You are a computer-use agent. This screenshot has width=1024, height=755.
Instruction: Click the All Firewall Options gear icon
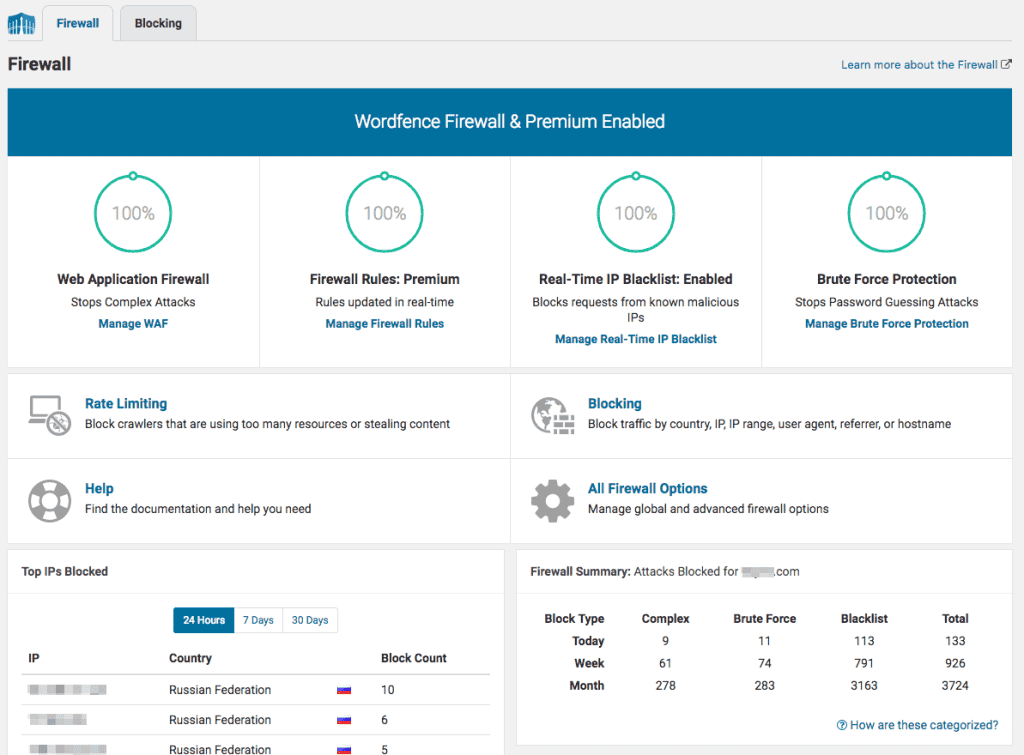pyautogui.click(x=552, y=500)
